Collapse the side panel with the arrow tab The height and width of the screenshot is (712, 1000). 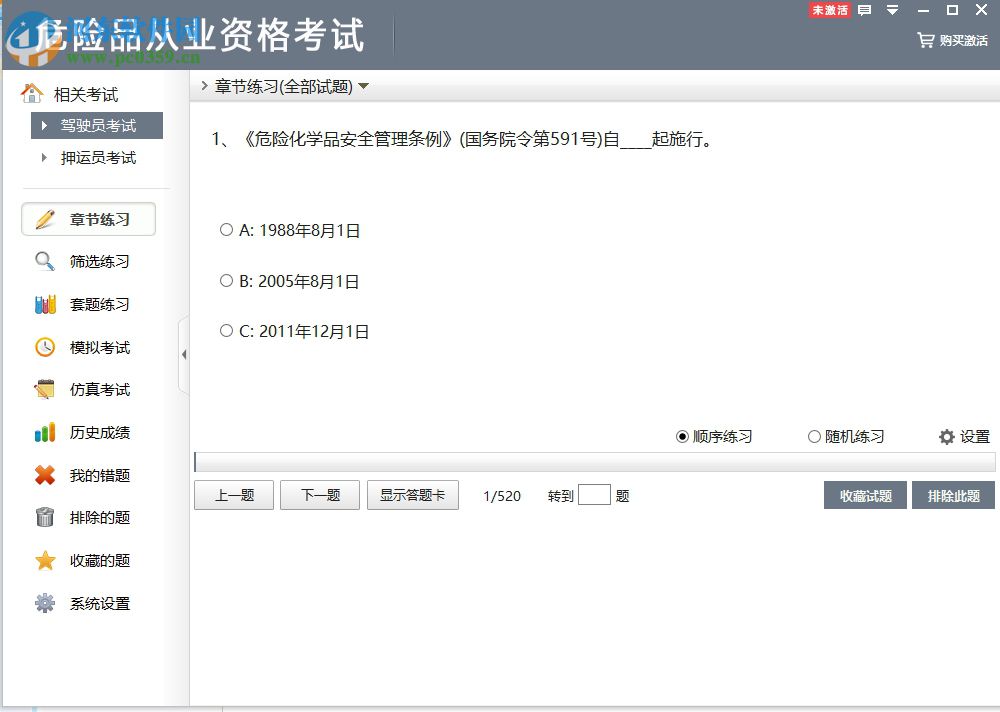(184, 354)
